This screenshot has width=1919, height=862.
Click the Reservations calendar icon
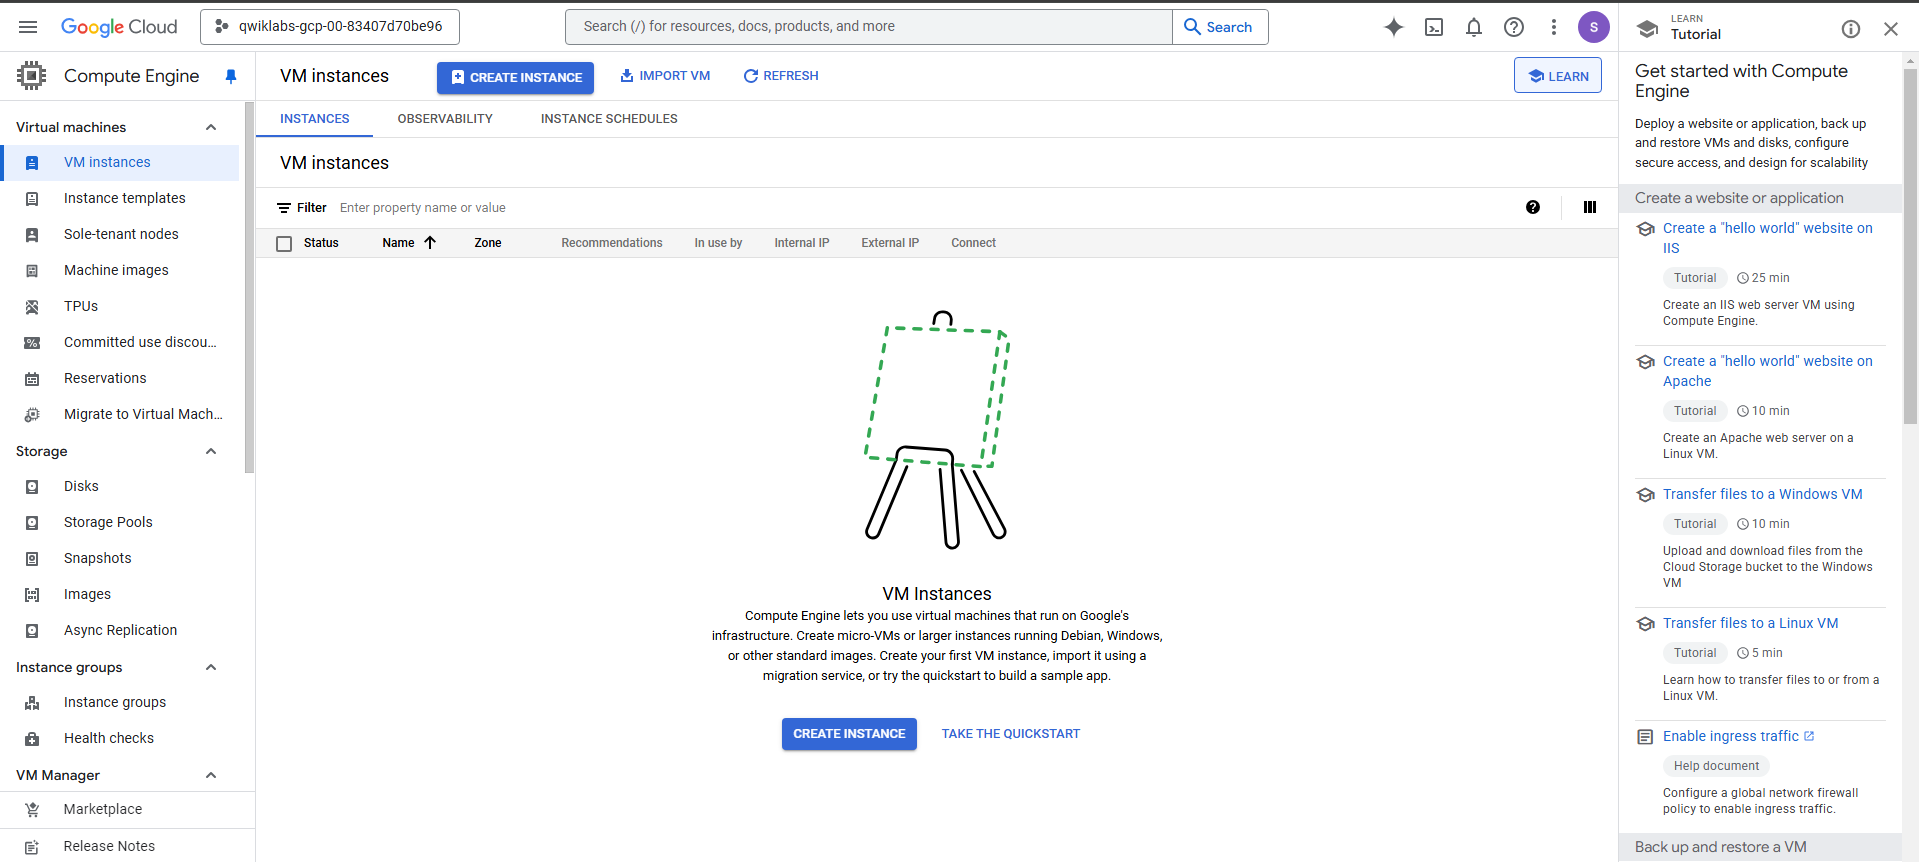tap(32, 379)
